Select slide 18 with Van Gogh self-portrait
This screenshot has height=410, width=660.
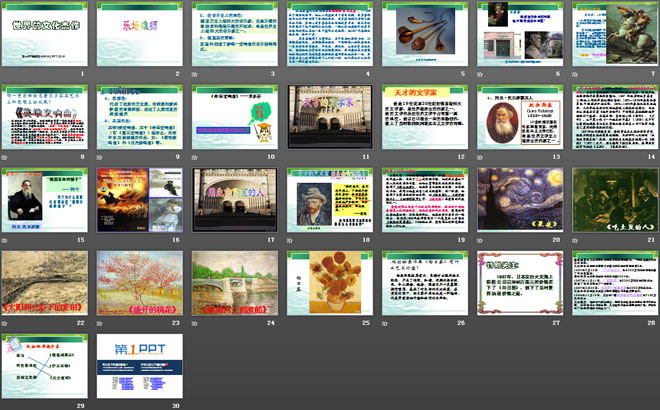tap(330, 200)
